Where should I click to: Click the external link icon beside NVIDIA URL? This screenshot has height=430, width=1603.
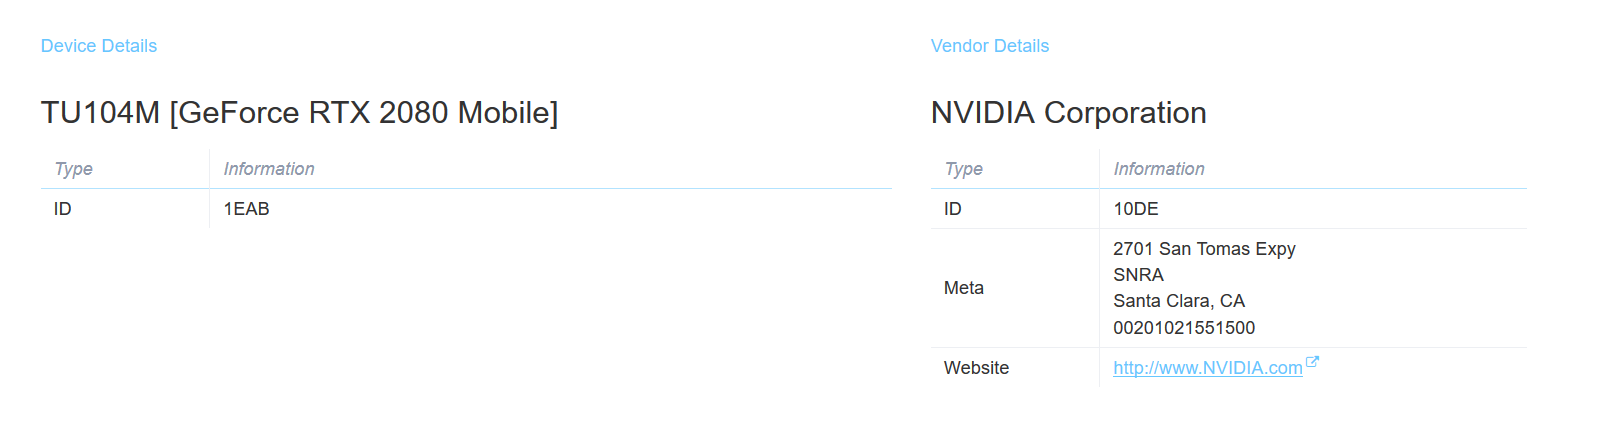1313,362
